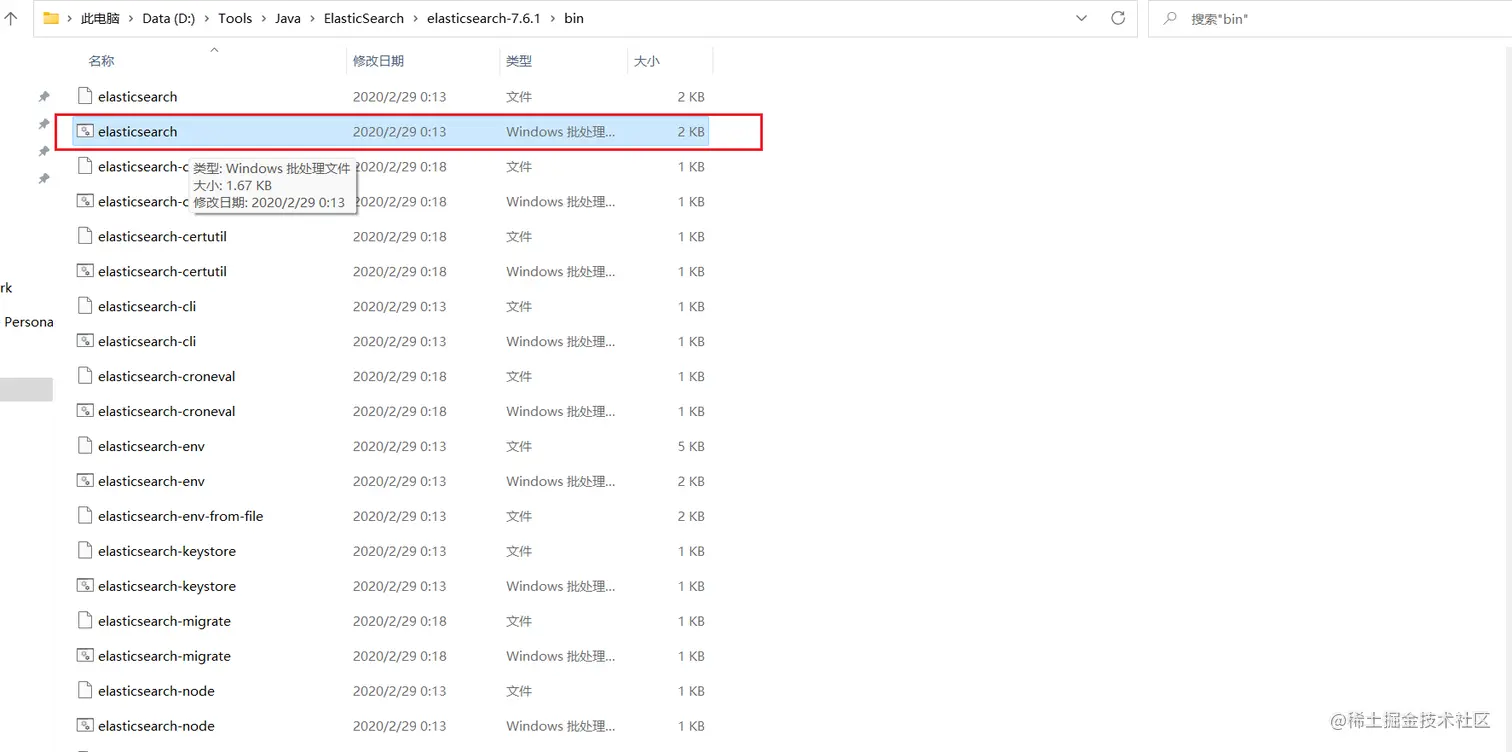This screenshot has width=1512, height=752.
Task: Go to the ElasticSearch folder breadcrumb
Action: click(364, 18)
